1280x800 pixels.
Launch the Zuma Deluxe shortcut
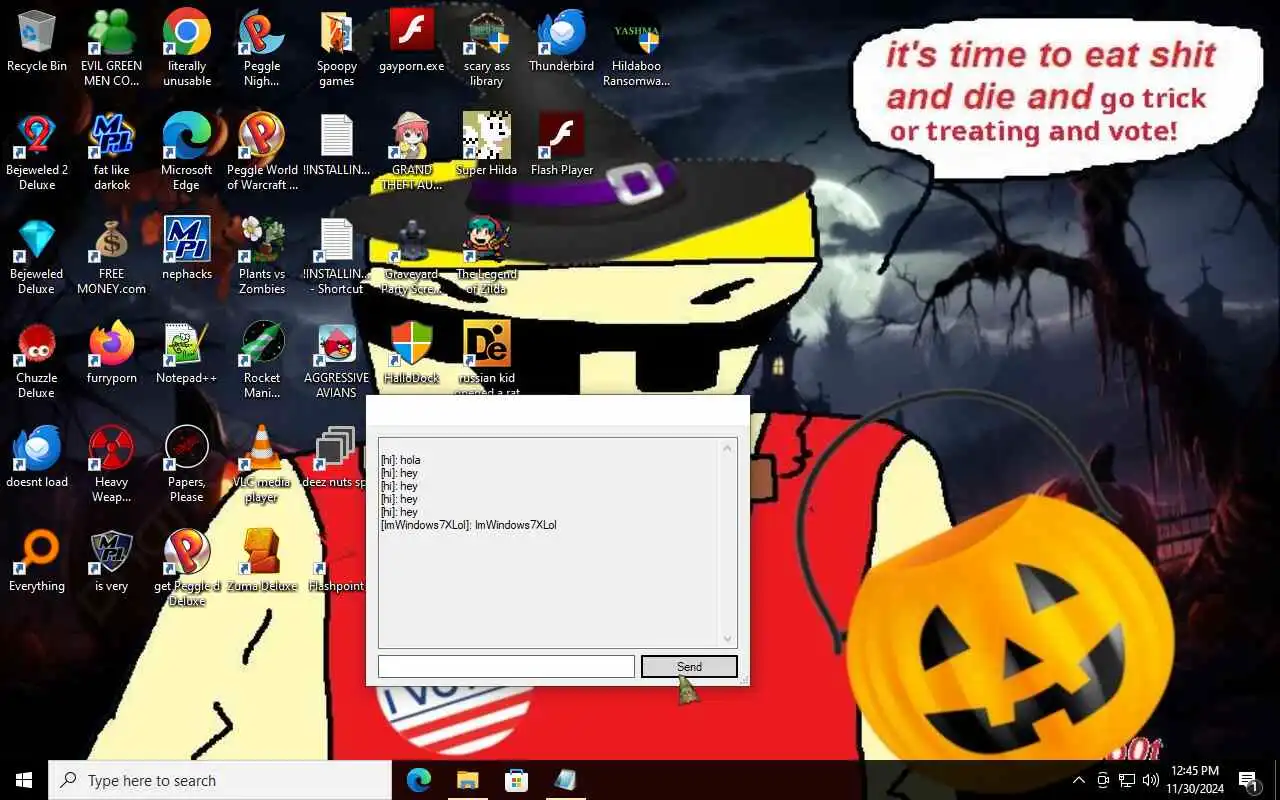tap(262, 561)
